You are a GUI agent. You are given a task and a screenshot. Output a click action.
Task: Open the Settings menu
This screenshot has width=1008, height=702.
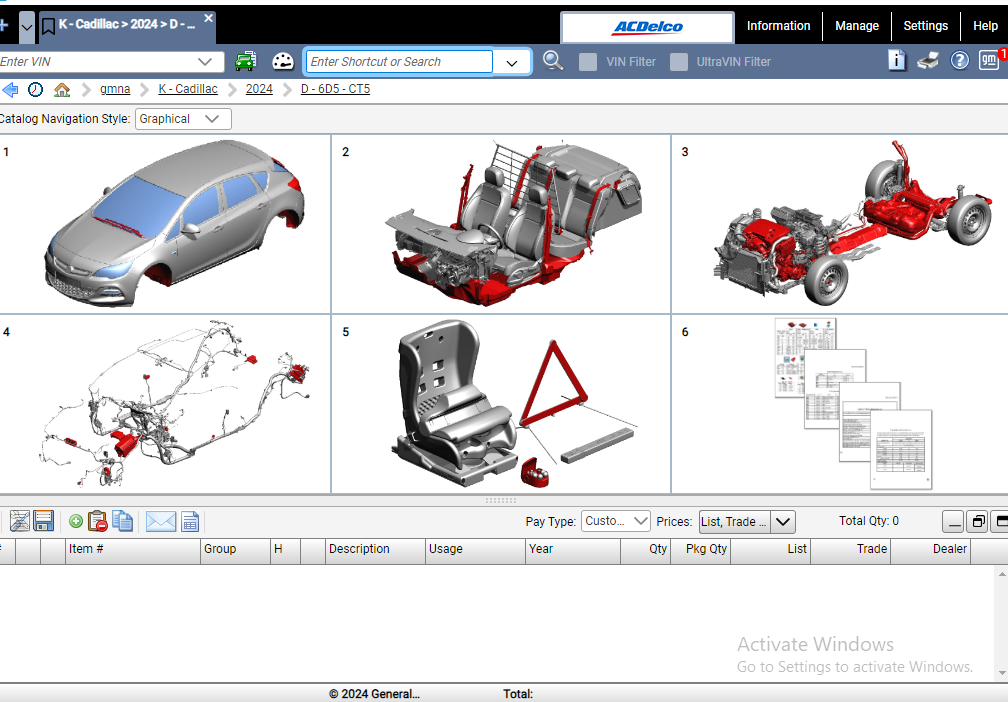coord(925,26)
